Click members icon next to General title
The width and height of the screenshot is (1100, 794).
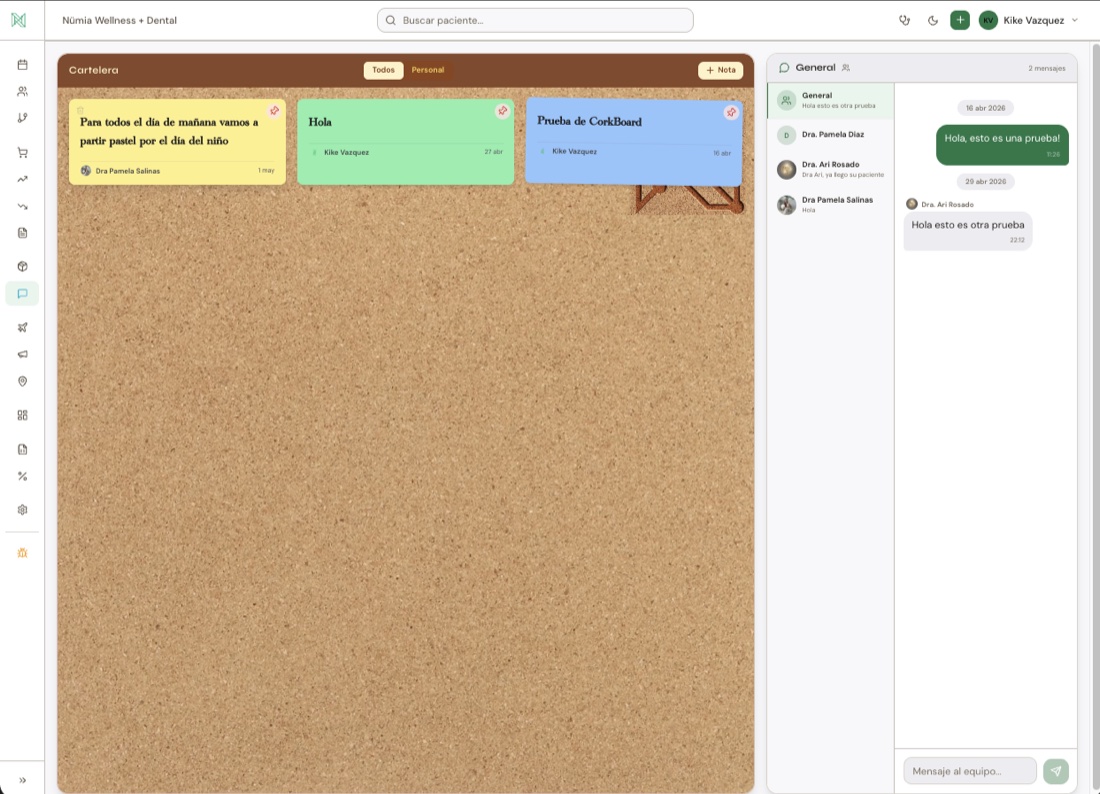click(846, 68)
